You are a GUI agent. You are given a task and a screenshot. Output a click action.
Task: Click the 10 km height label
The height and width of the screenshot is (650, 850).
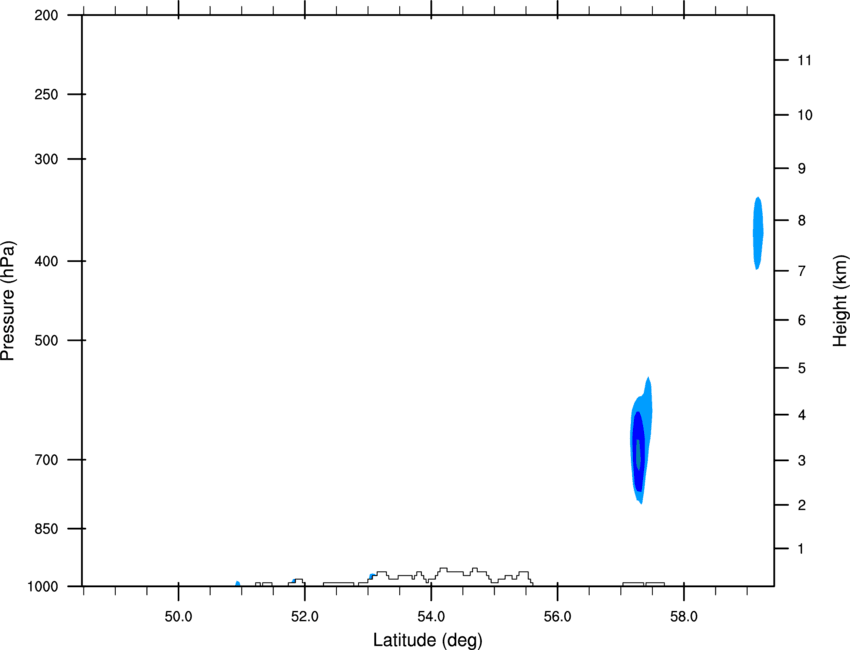click(805, 115)
